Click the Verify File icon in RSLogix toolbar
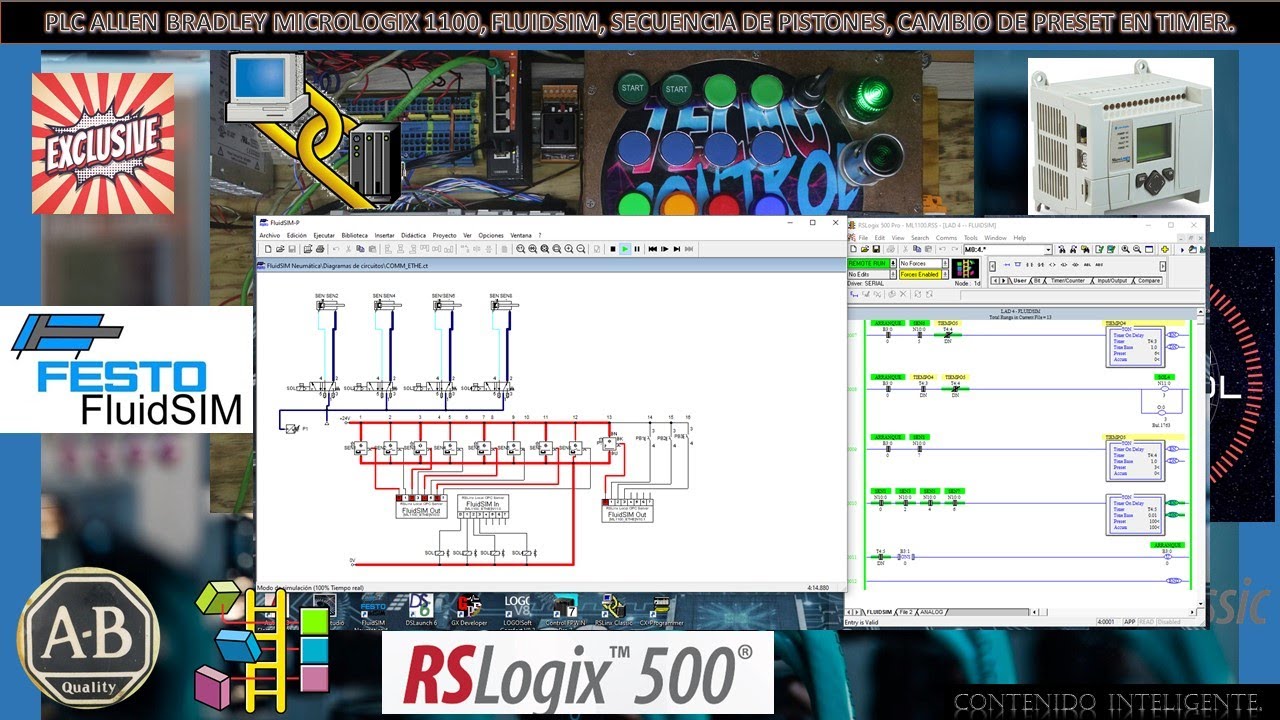The height and width of the screenshot is (720, 1280). point(1100,249)
